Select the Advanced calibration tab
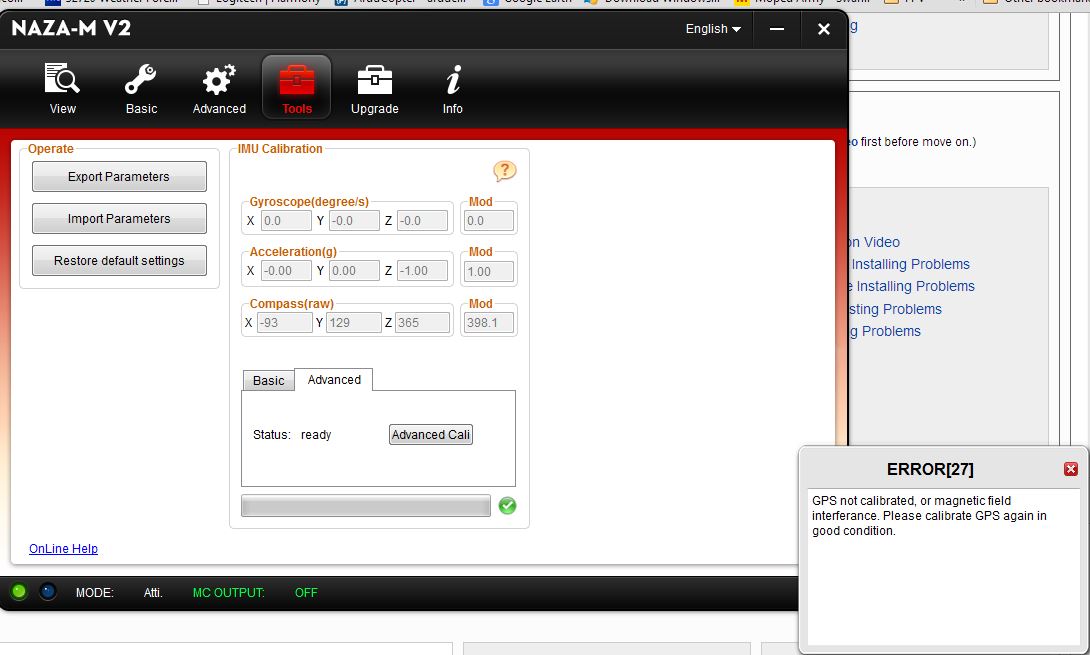This screenshot has height=655, width=1090. pyautogui.click(x=334, y=380)
